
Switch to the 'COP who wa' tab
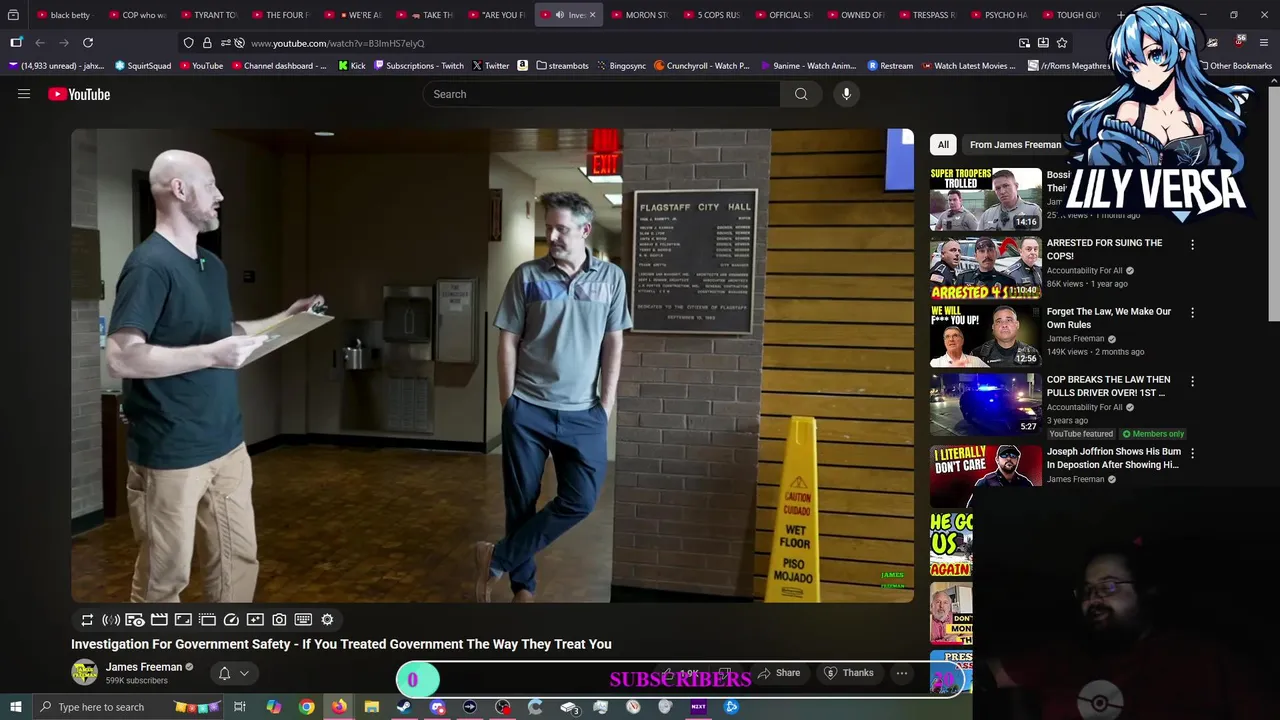[x=136, y=15]
